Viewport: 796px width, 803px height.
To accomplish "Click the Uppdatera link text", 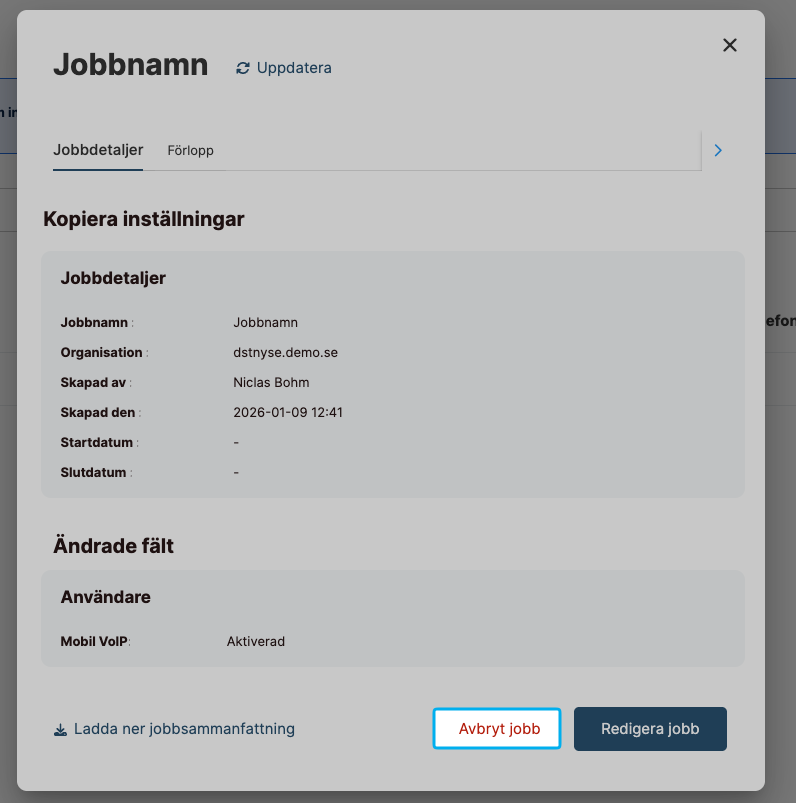I will 294,68.
